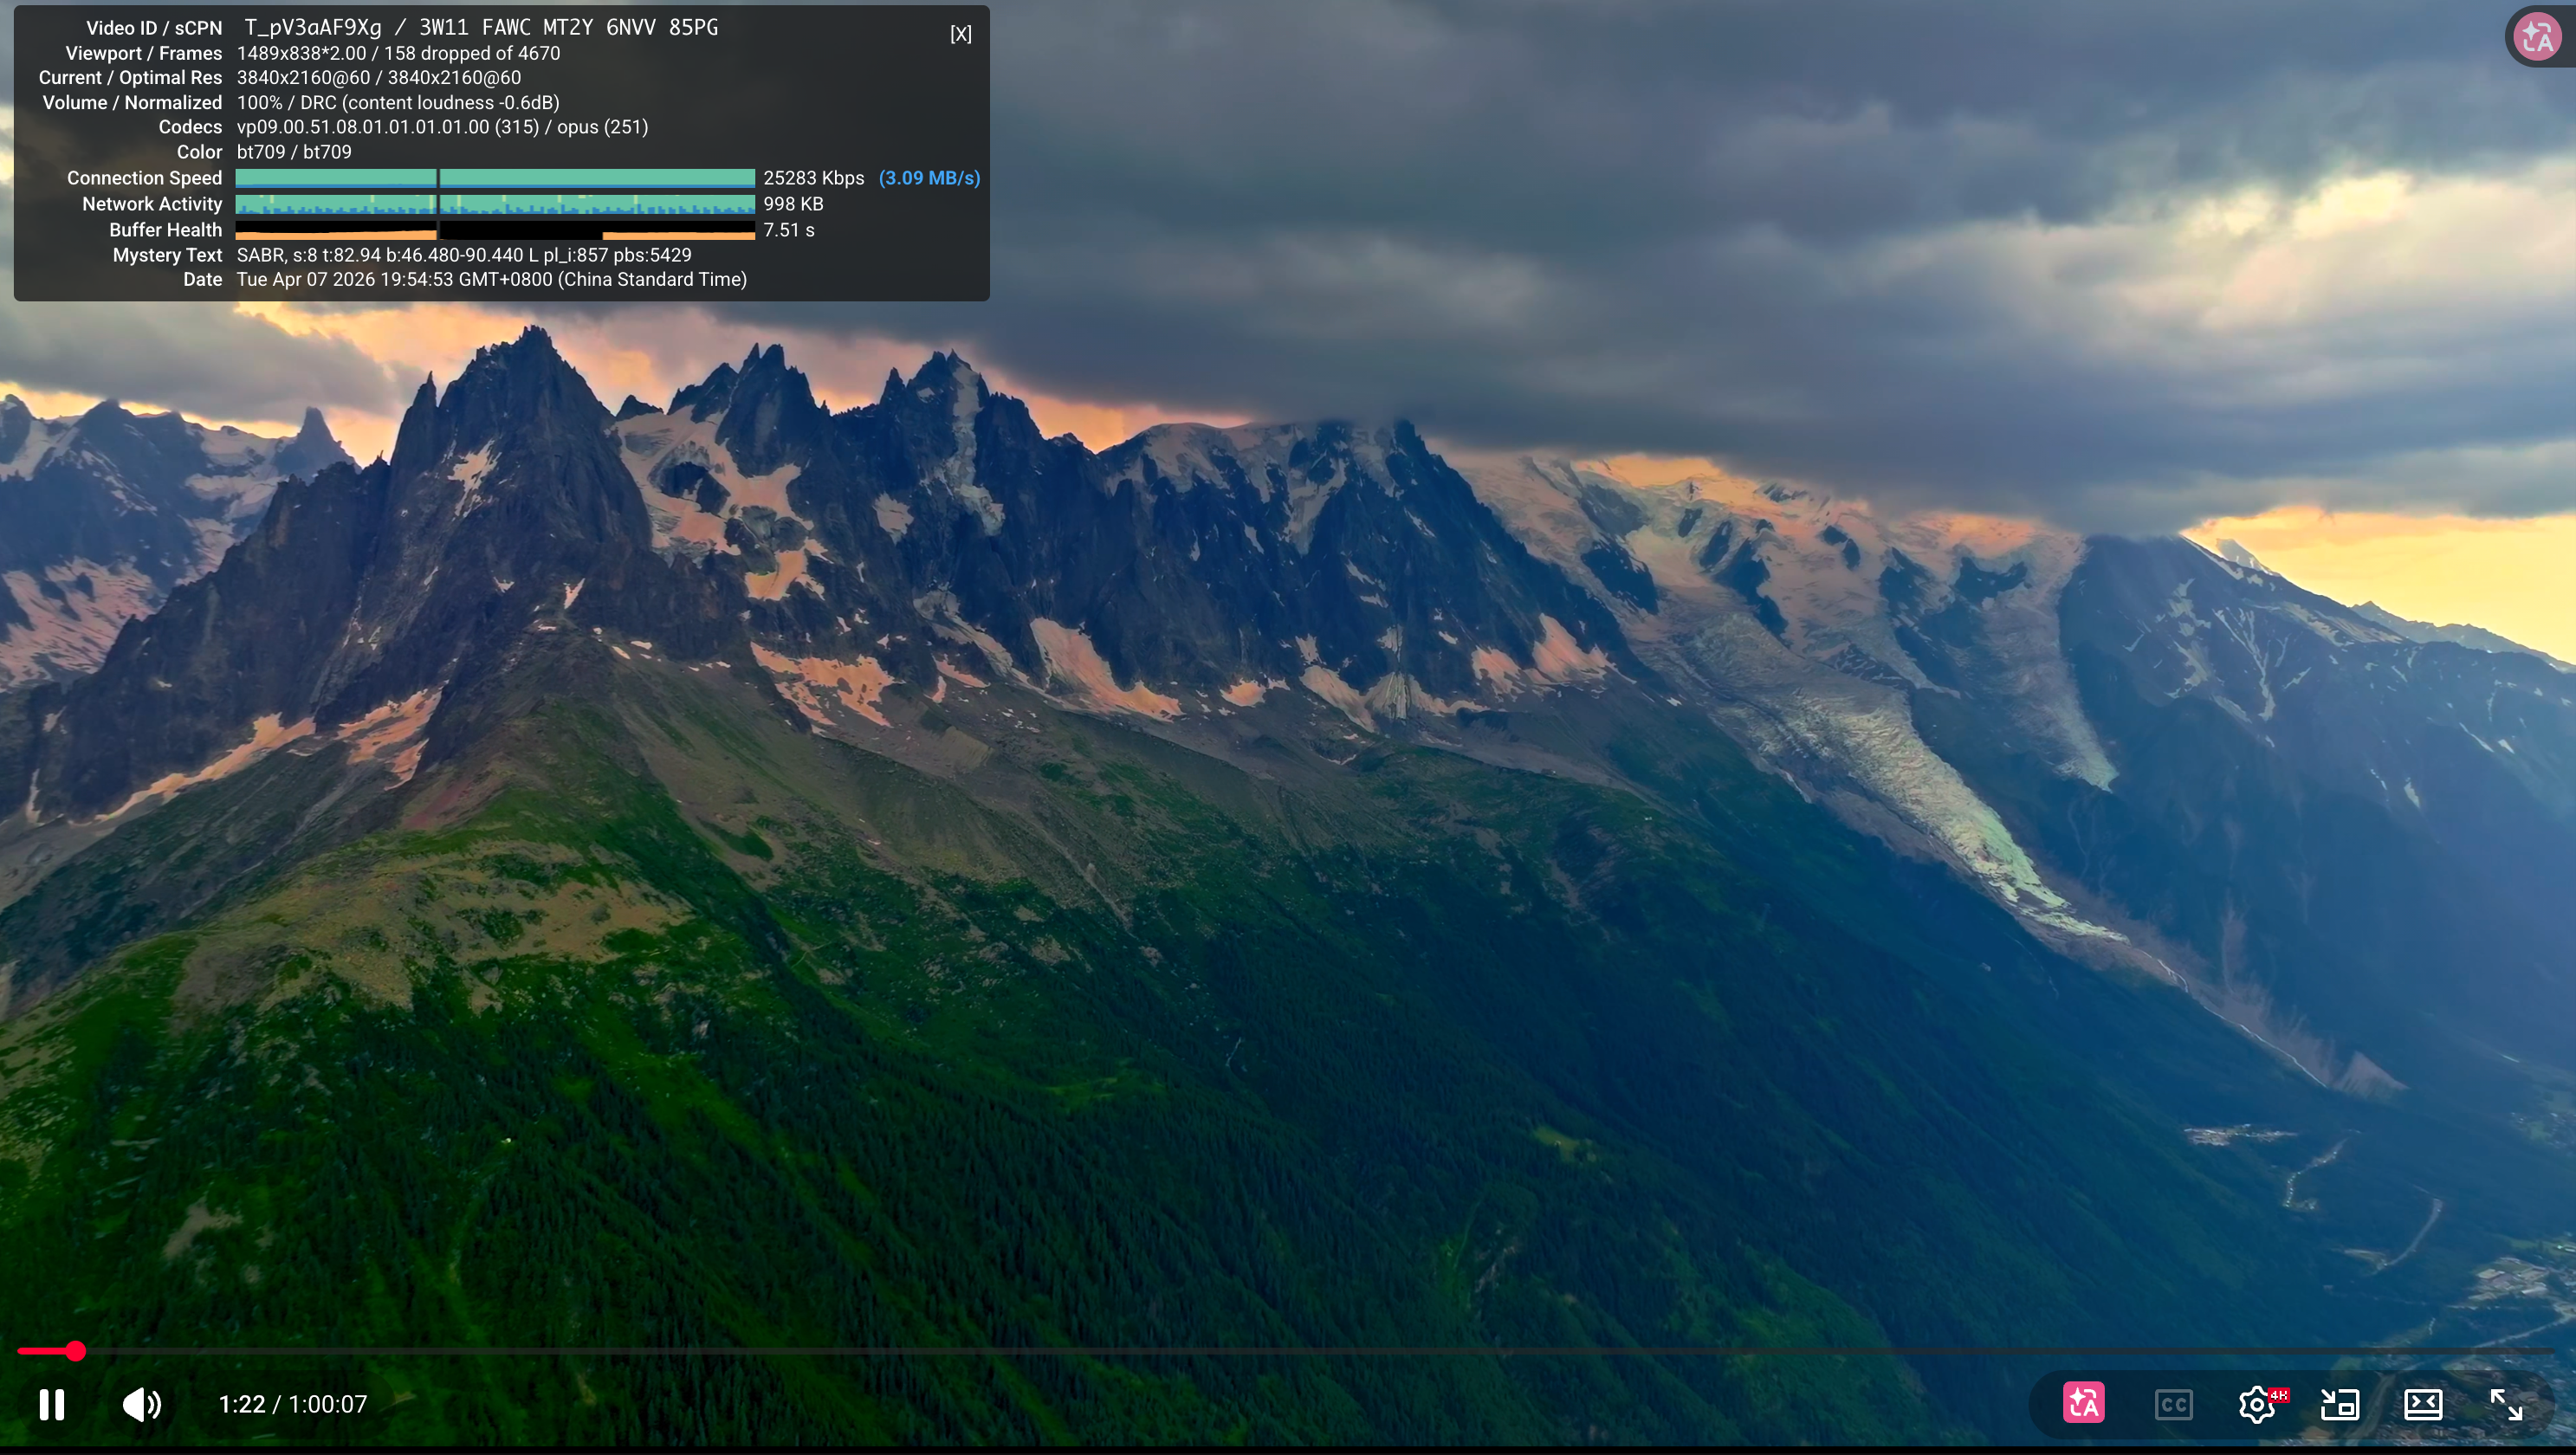Click floating translate icon at top right
2576x1455 pixels.
(2537, 37)
